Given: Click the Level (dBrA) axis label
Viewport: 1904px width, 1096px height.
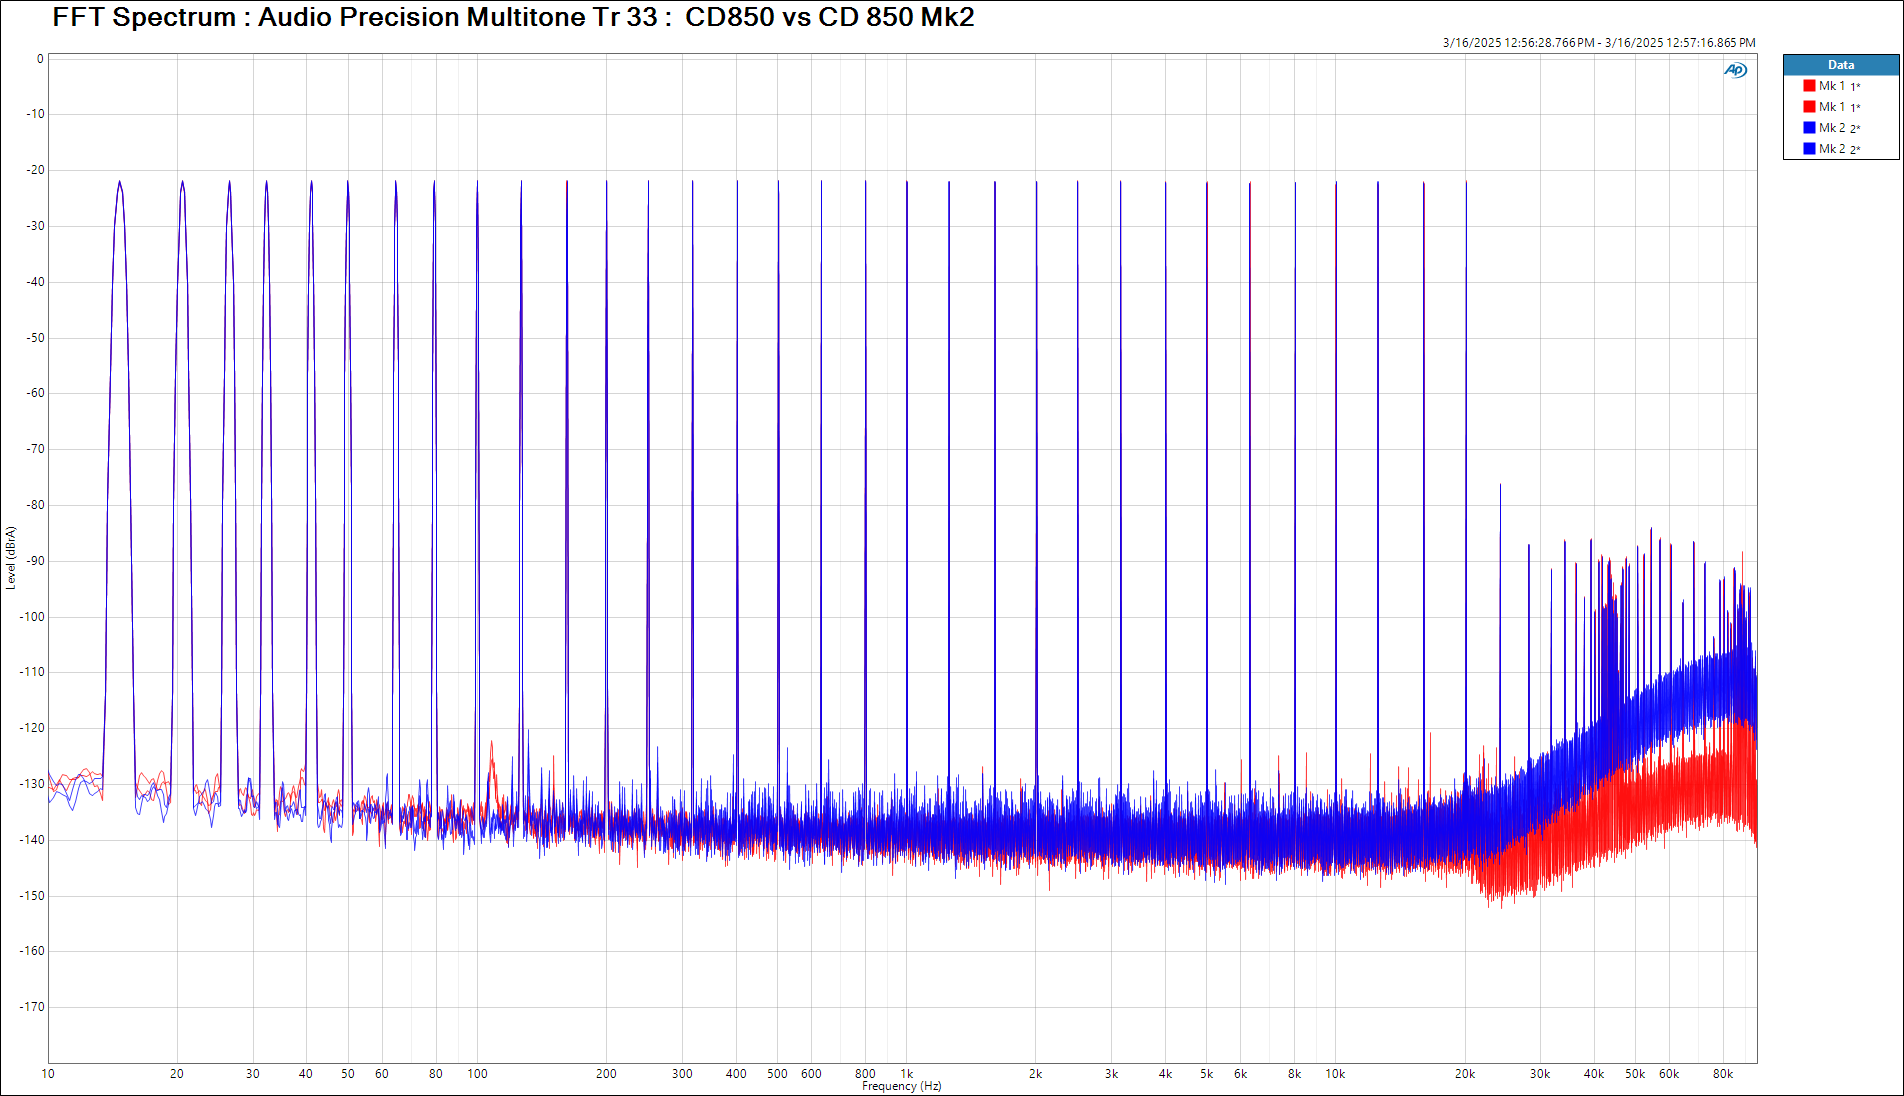Looking at the screenshot, I should coord(10,558).
